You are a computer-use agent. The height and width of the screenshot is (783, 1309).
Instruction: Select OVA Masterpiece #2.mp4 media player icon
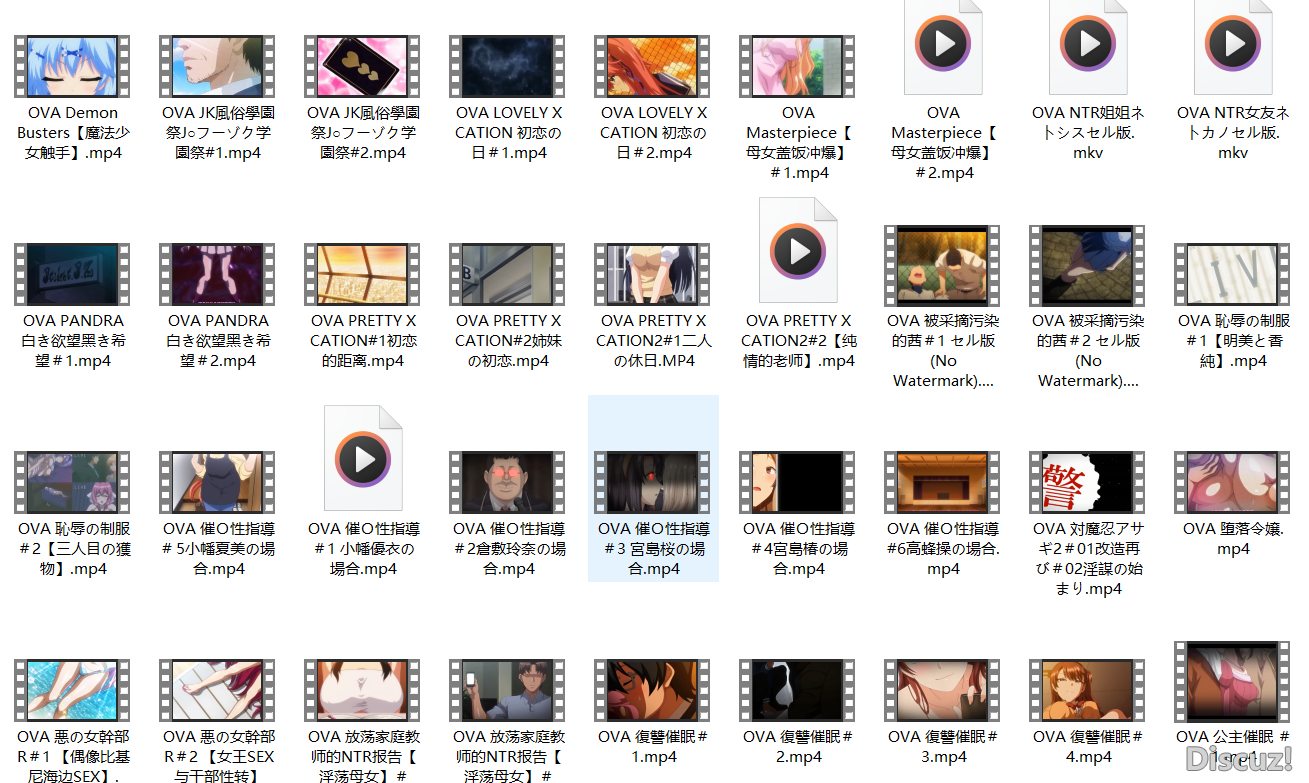(943, 46)
